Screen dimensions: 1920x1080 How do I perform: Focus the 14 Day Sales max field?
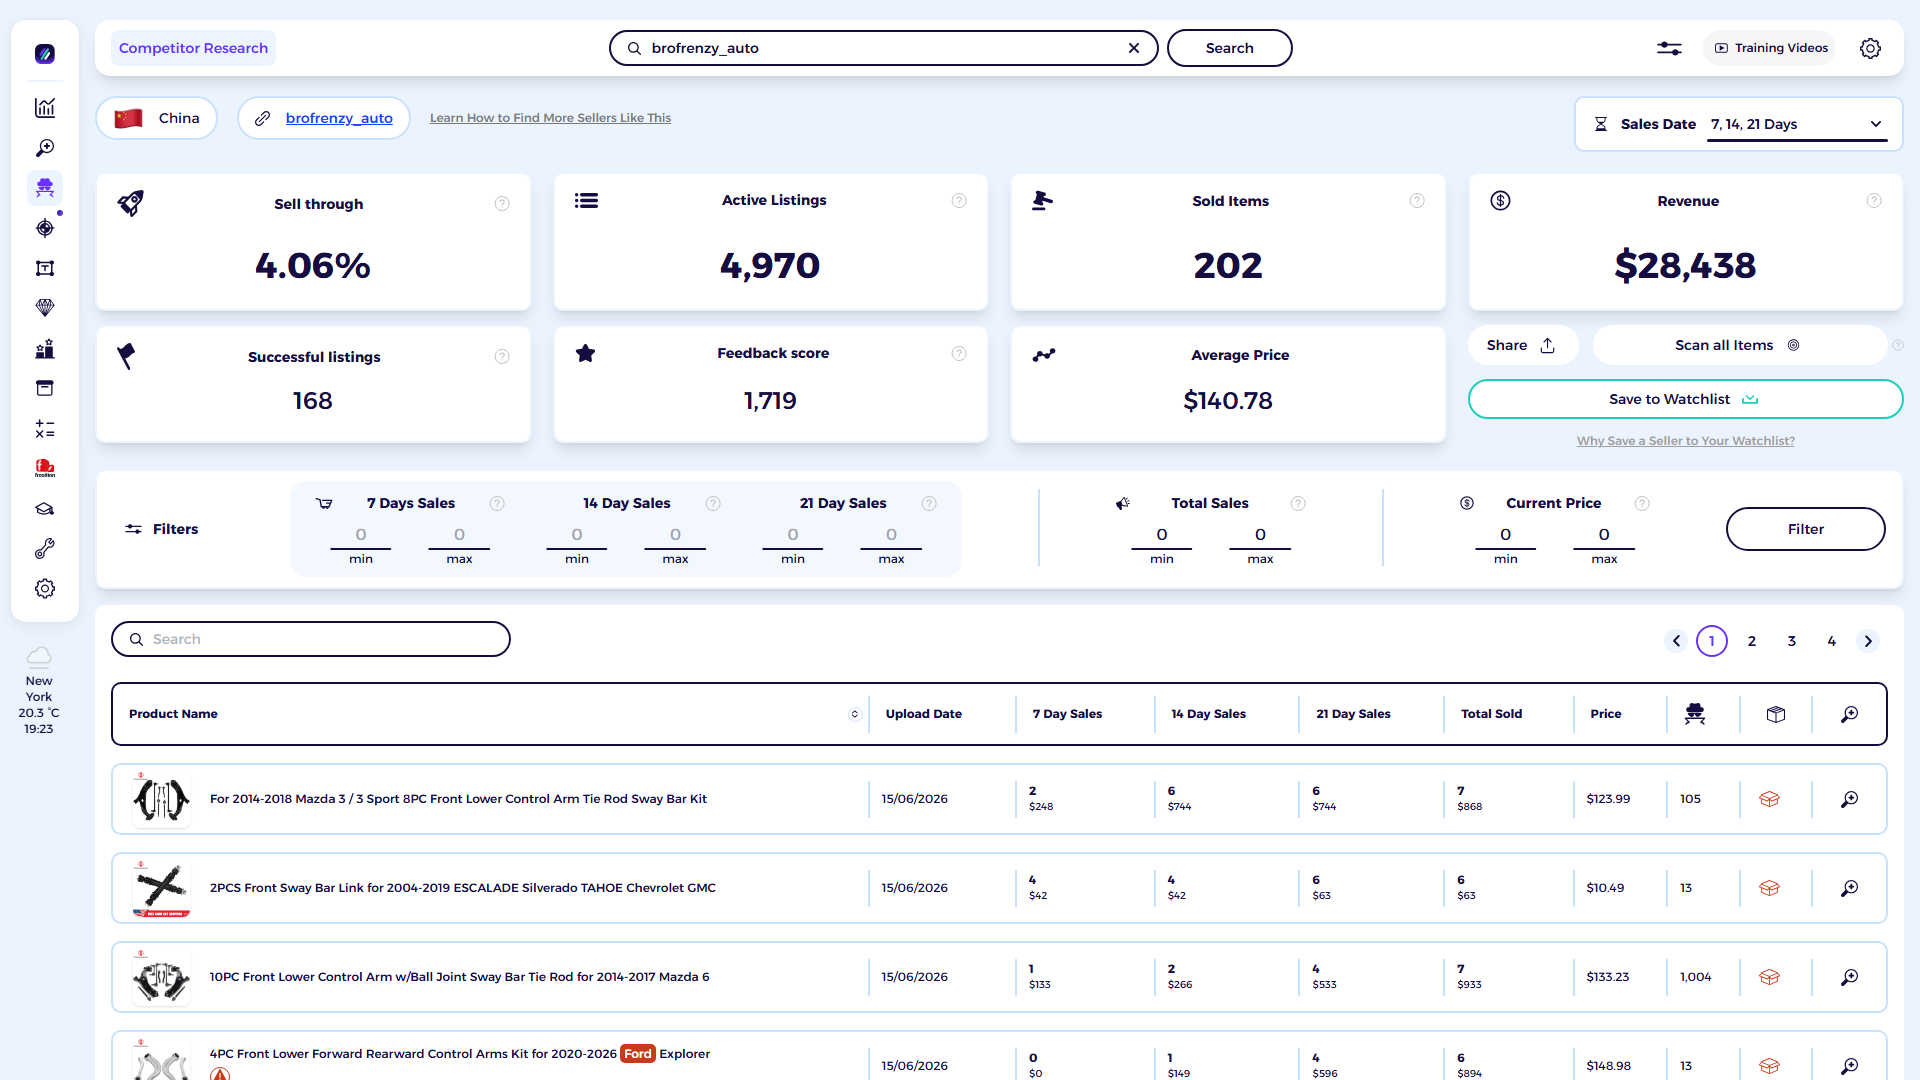(x=675, y=535)
